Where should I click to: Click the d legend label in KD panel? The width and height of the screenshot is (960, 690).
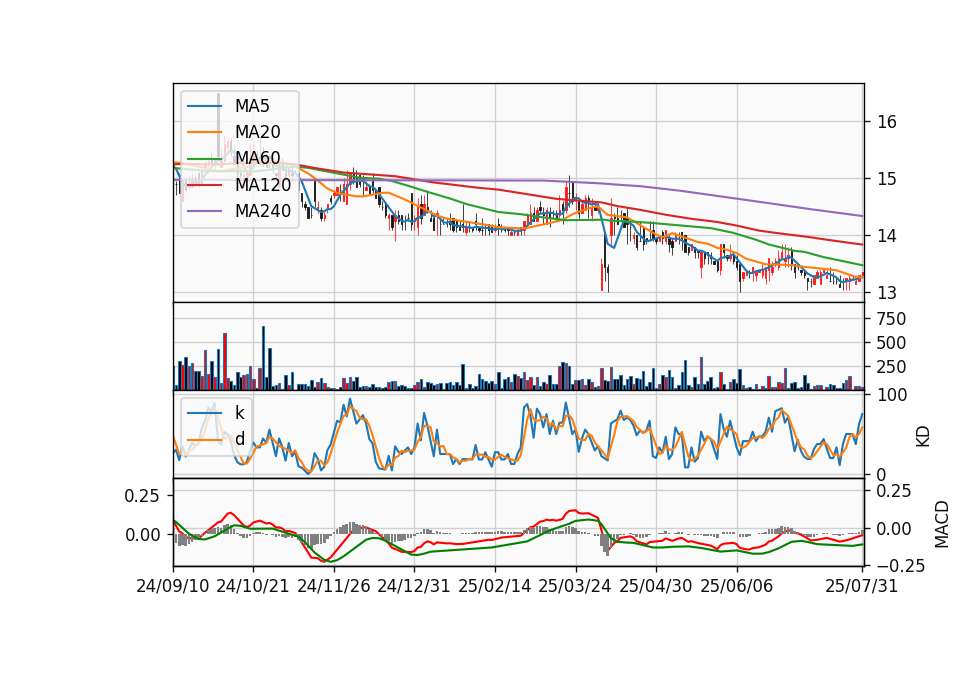tap(239, 439)
